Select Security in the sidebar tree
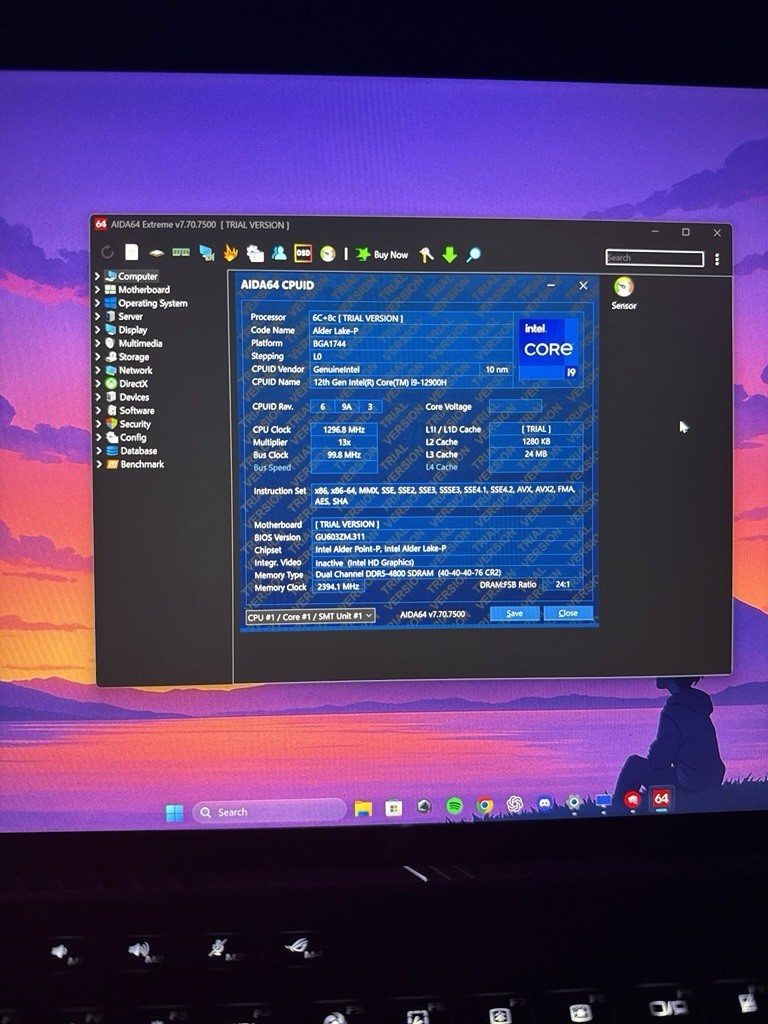The height and width of the screenshot is (1024, 768). click(135, 424)
